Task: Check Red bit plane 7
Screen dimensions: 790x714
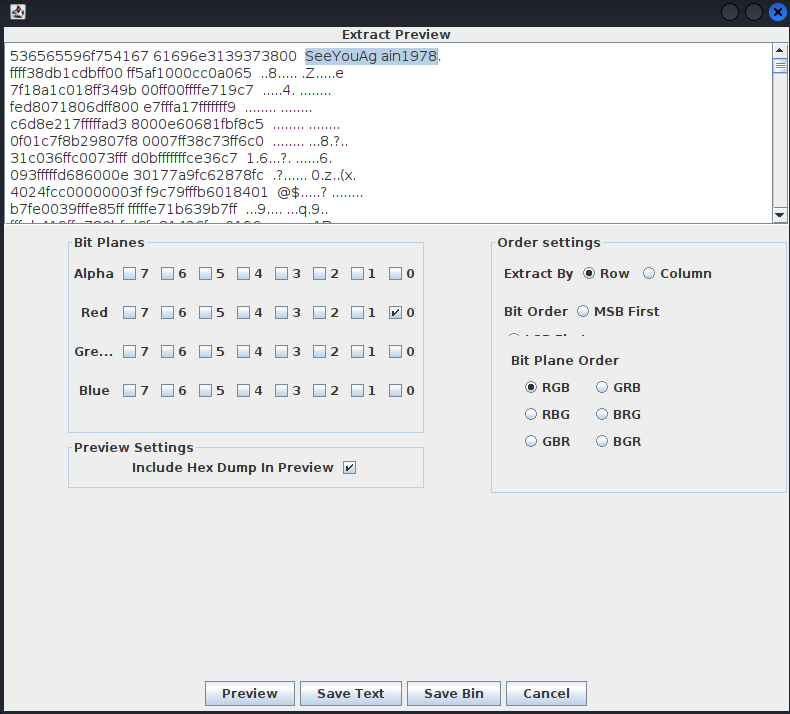Action: (x=129, y=312)
